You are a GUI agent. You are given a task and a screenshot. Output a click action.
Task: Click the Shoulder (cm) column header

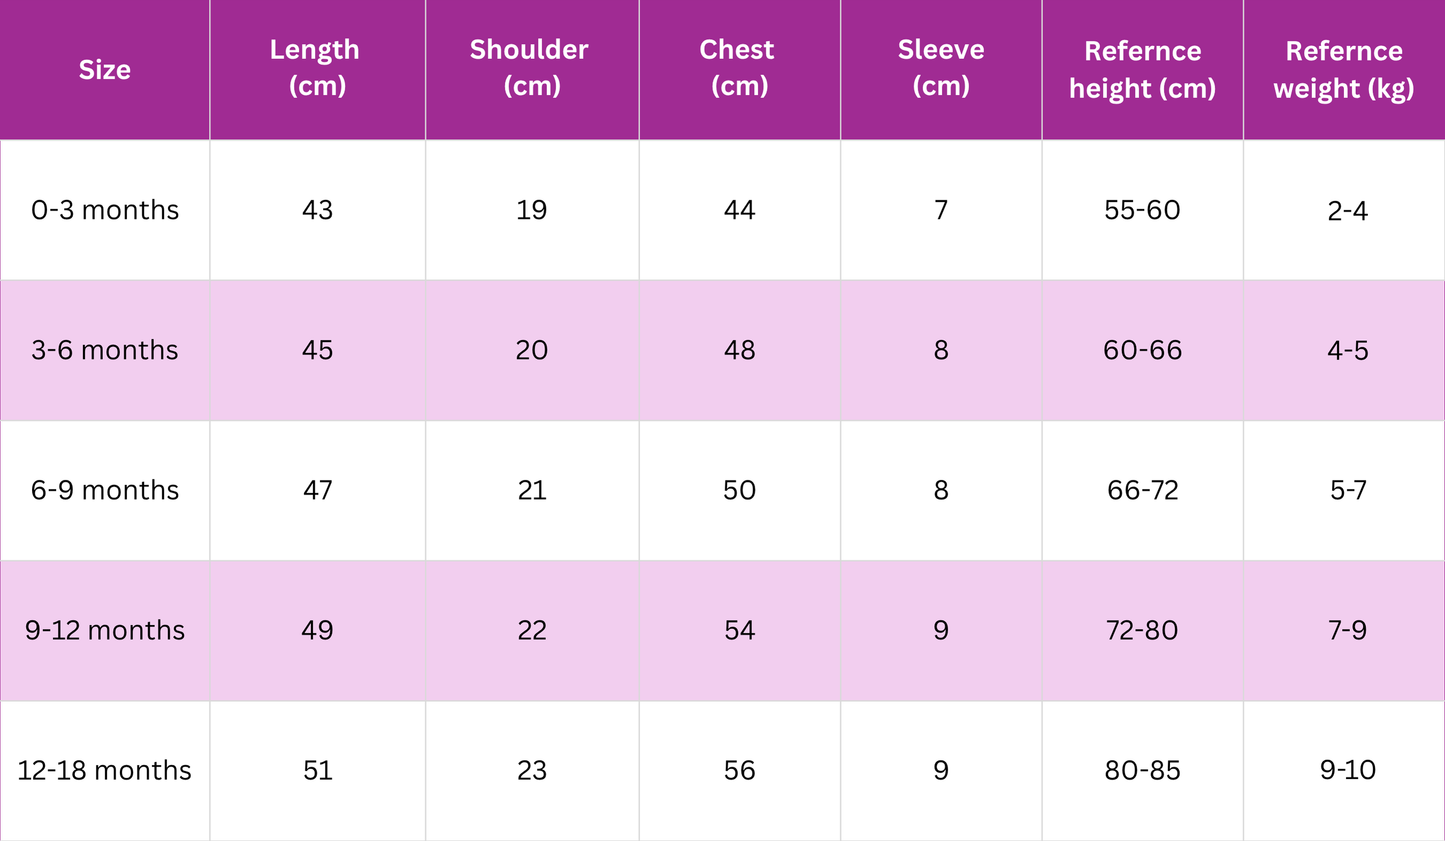coord(531,68)
